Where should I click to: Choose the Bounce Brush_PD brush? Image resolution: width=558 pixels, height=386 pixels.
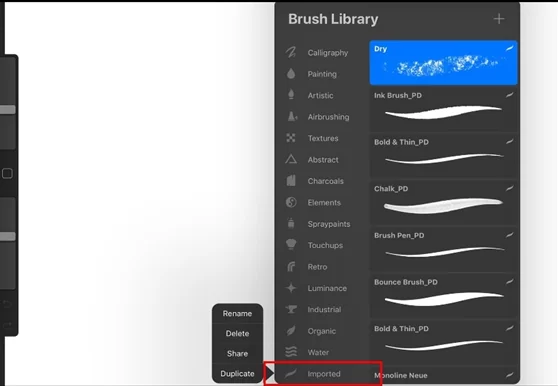tap(443, 296)
